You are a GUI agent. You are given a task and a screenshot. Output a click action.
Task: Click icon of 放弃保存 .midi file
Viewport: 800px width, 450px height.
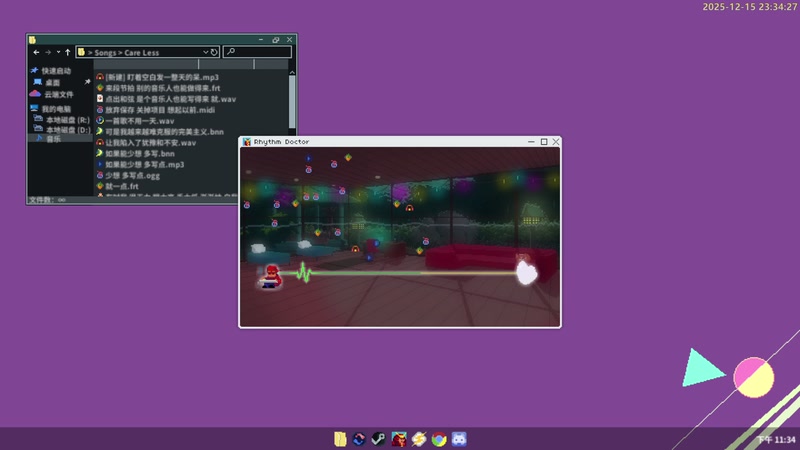coord(100,110)
